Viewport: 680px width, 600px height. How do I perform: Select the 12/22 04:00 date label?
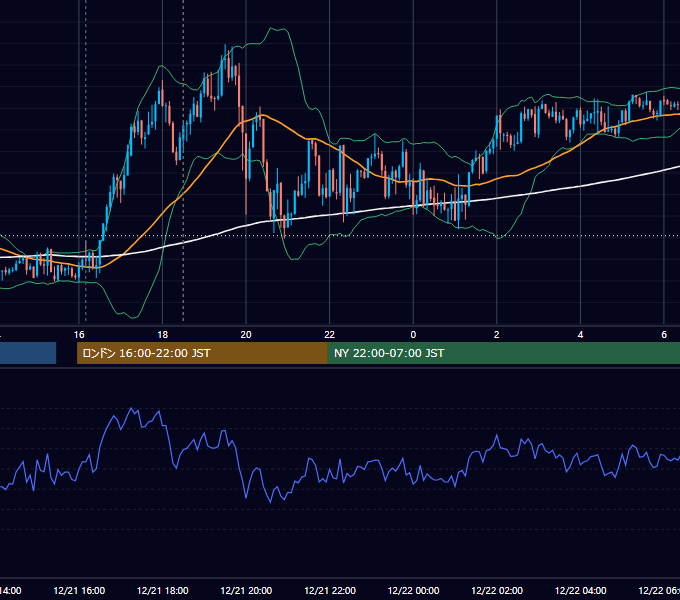pyautogui.click(x=581, y=590)
